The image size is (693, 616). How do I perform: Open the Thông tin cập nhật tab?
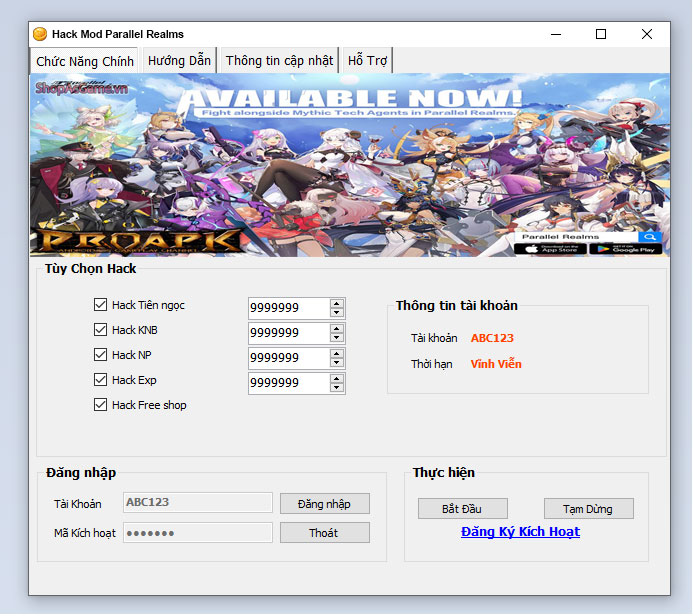279,61
